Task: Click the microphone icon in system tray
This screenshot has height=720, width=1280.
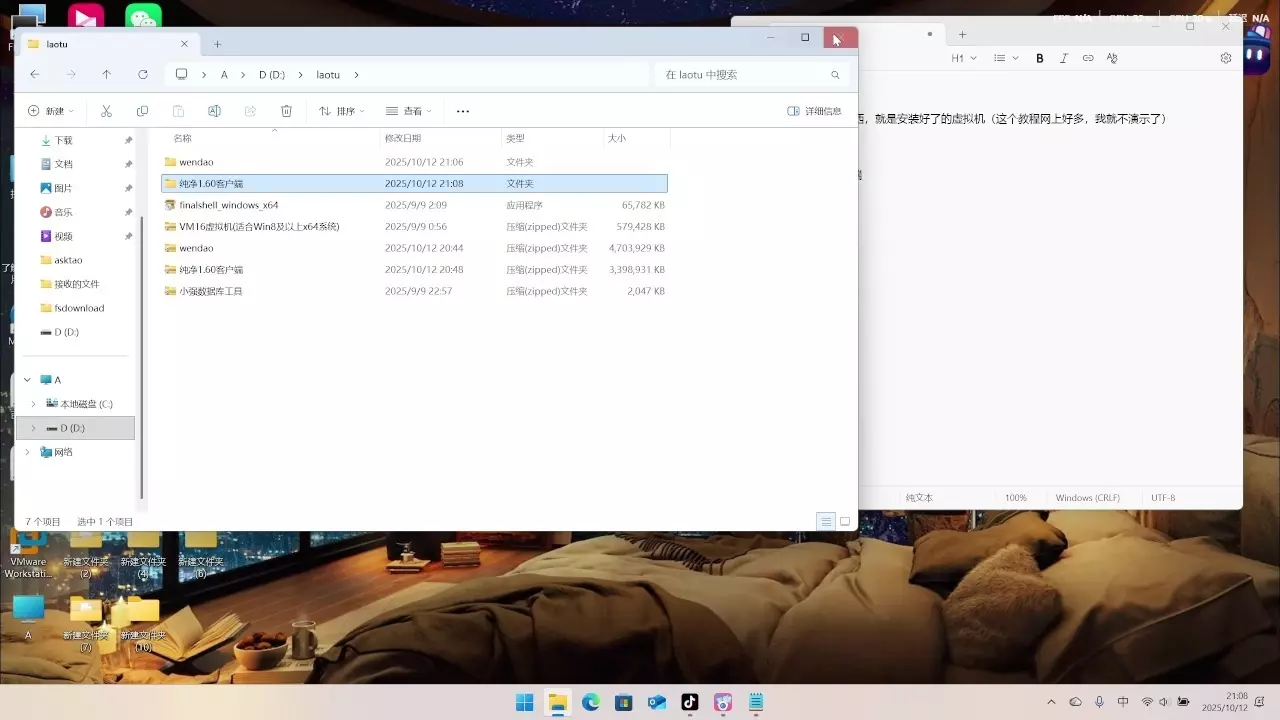Action: 1099,702
